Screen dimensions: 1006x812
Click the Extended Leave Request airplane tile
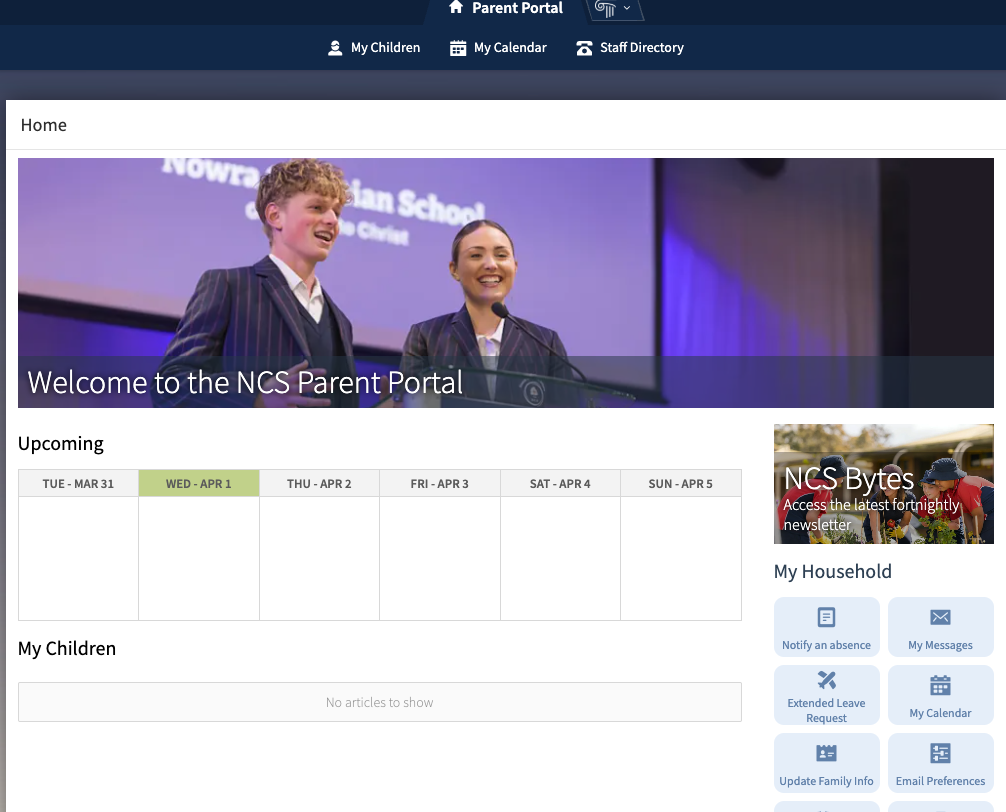point(826,695)
